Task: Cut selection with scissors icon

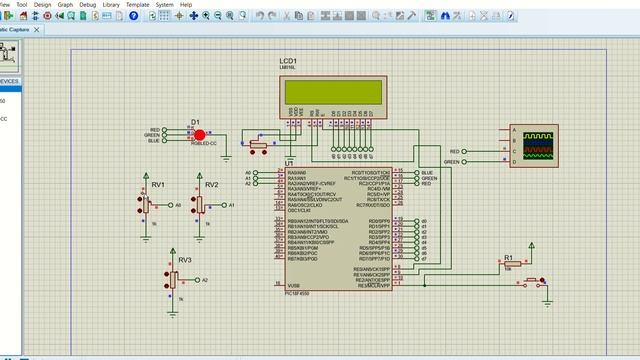Action: pyautogui.click(x=287, y=16)
